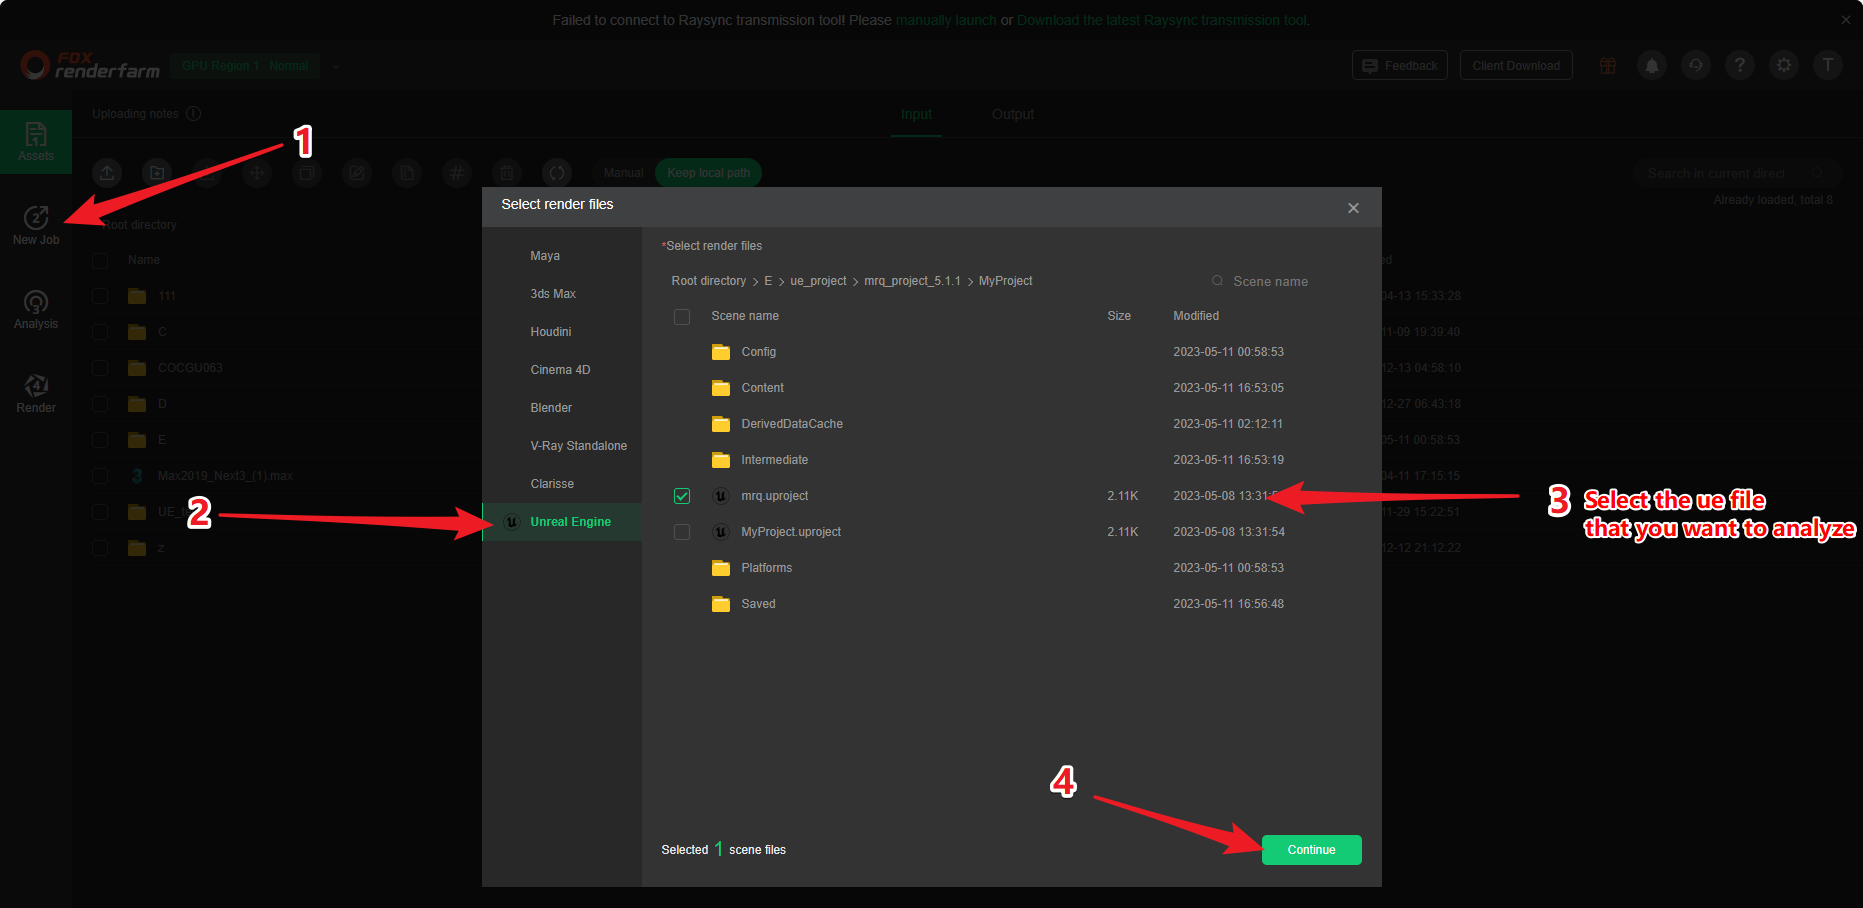Click the Client Download button
Screen dimensions: 1863x908
click(1516, 66)
